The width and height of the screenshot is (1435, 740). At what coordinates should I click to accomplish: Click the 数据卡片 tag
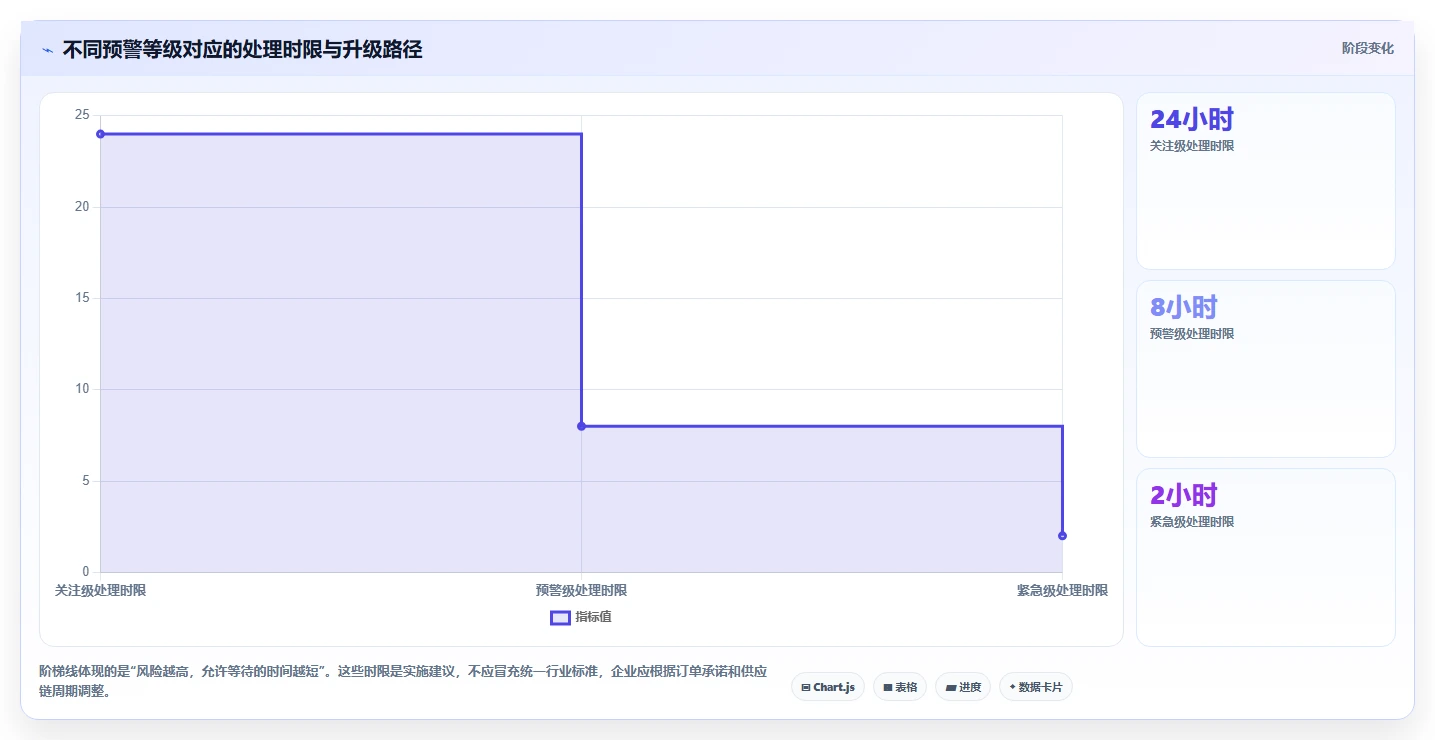click(x=1036, y=687)
